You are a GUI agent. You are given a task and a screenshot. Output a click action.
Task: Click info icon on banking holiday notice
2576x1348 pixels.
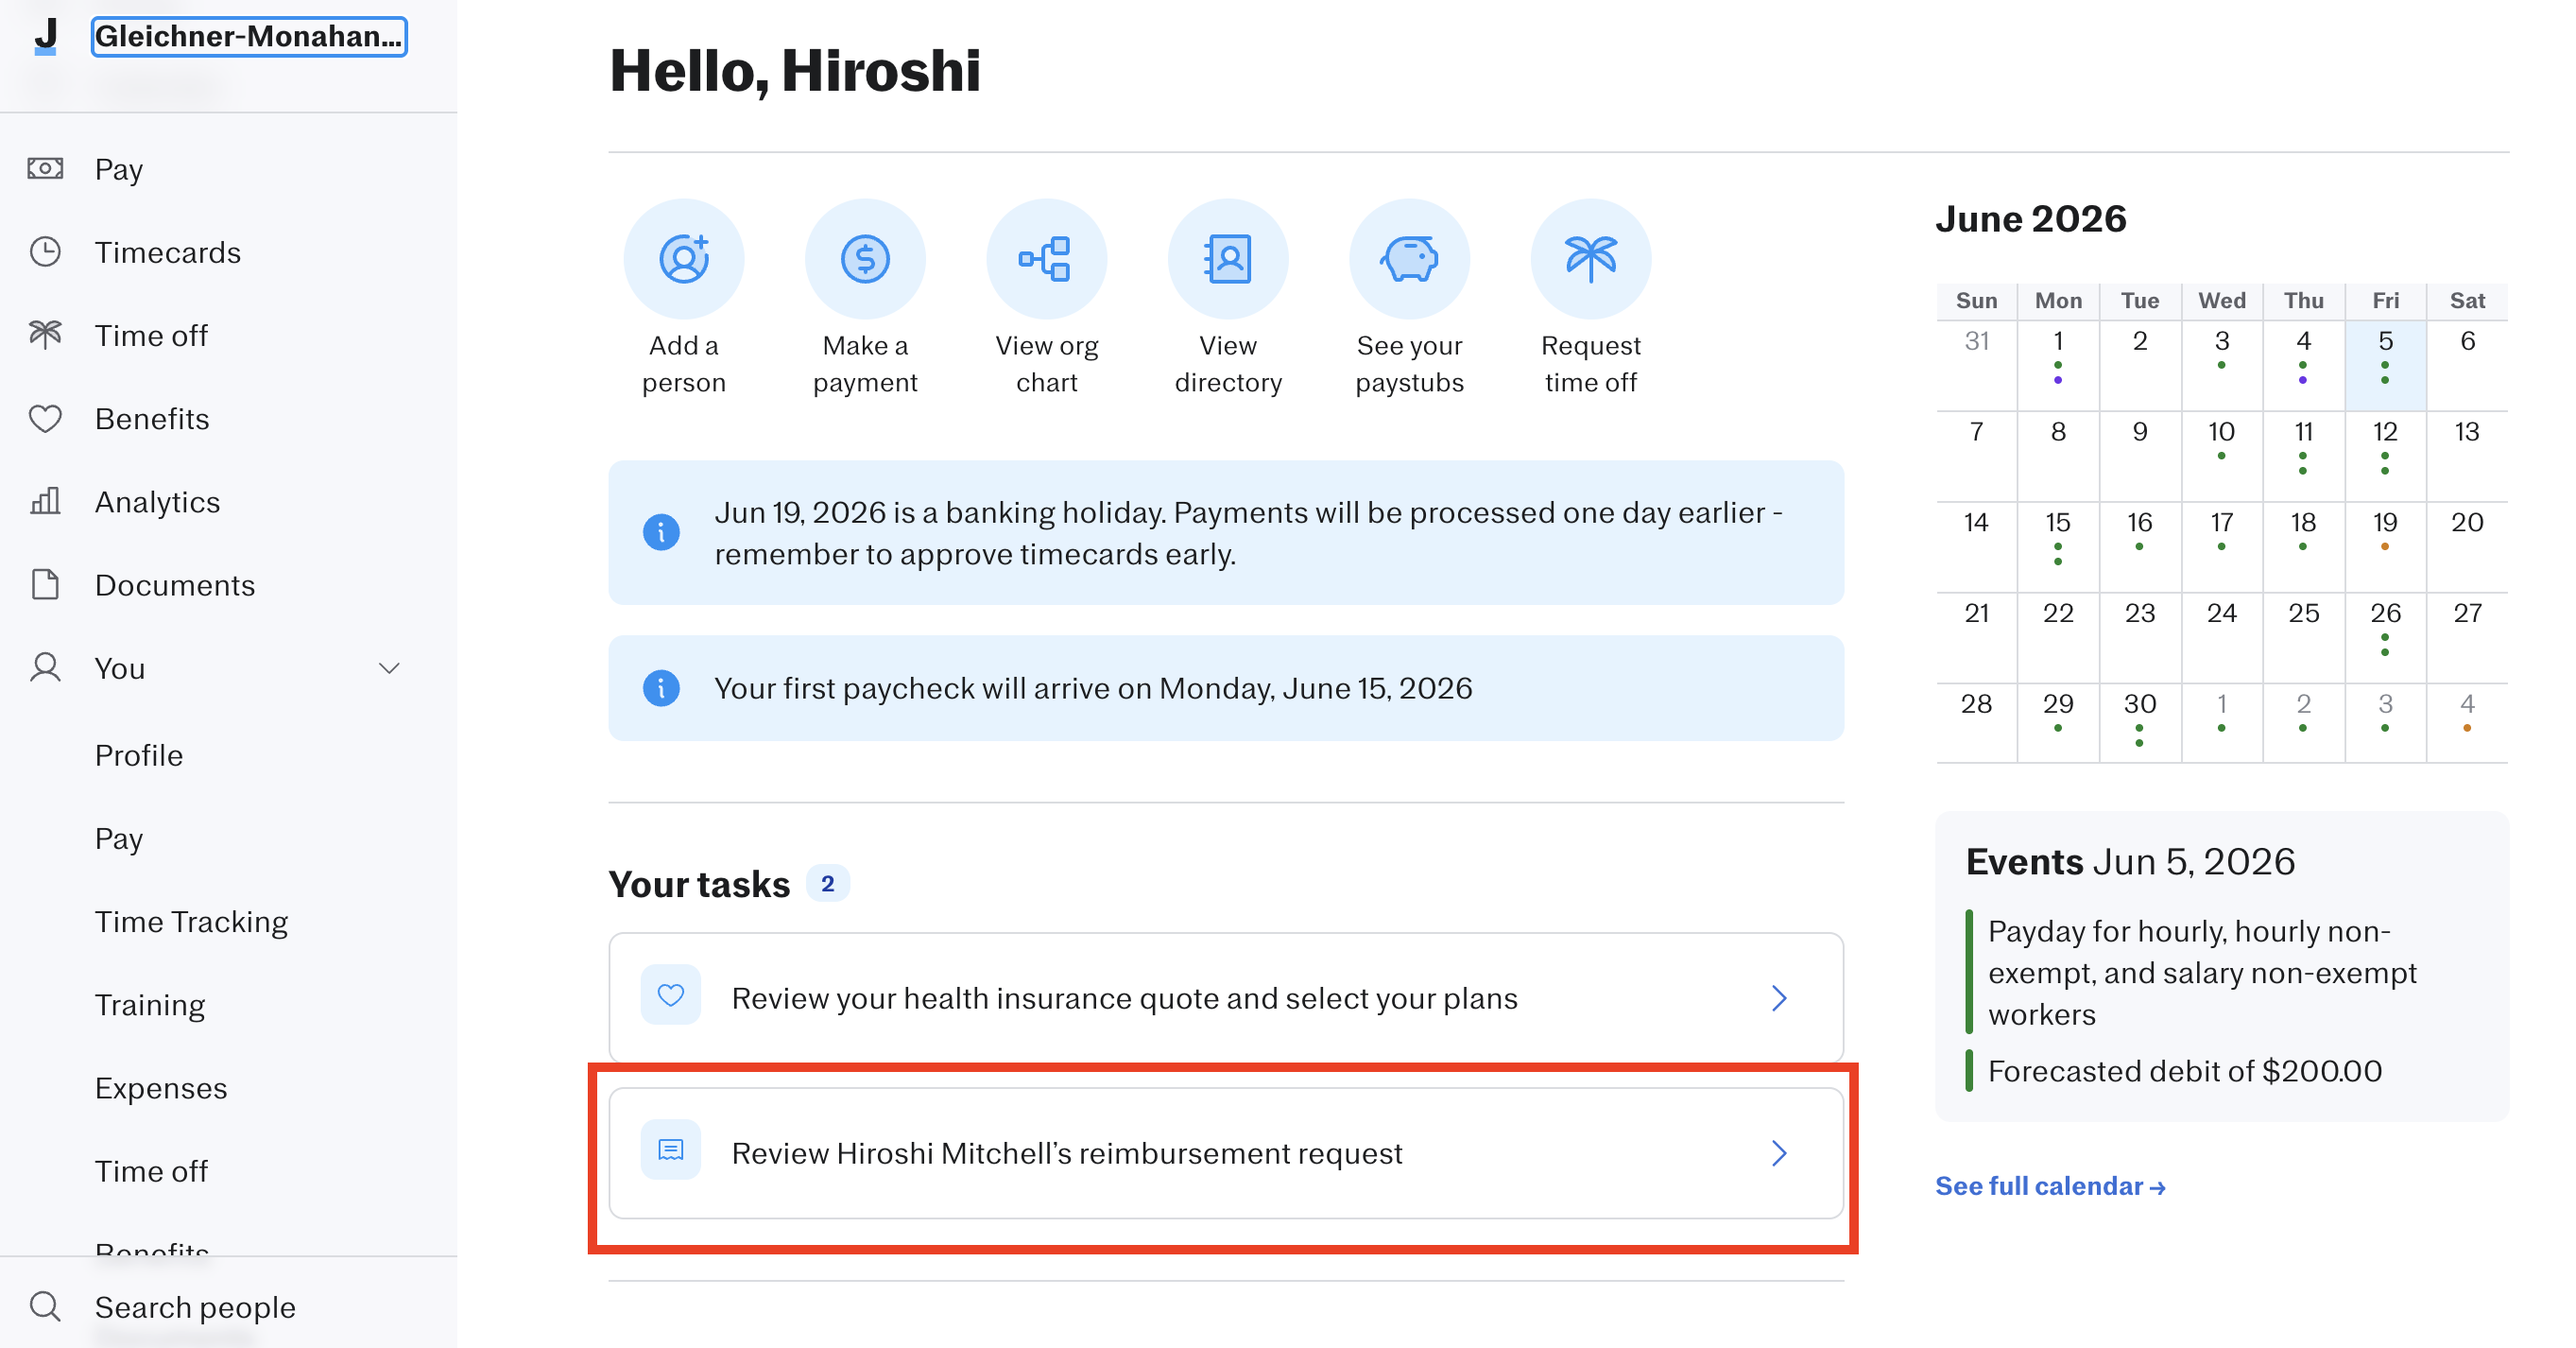[661, 531]
